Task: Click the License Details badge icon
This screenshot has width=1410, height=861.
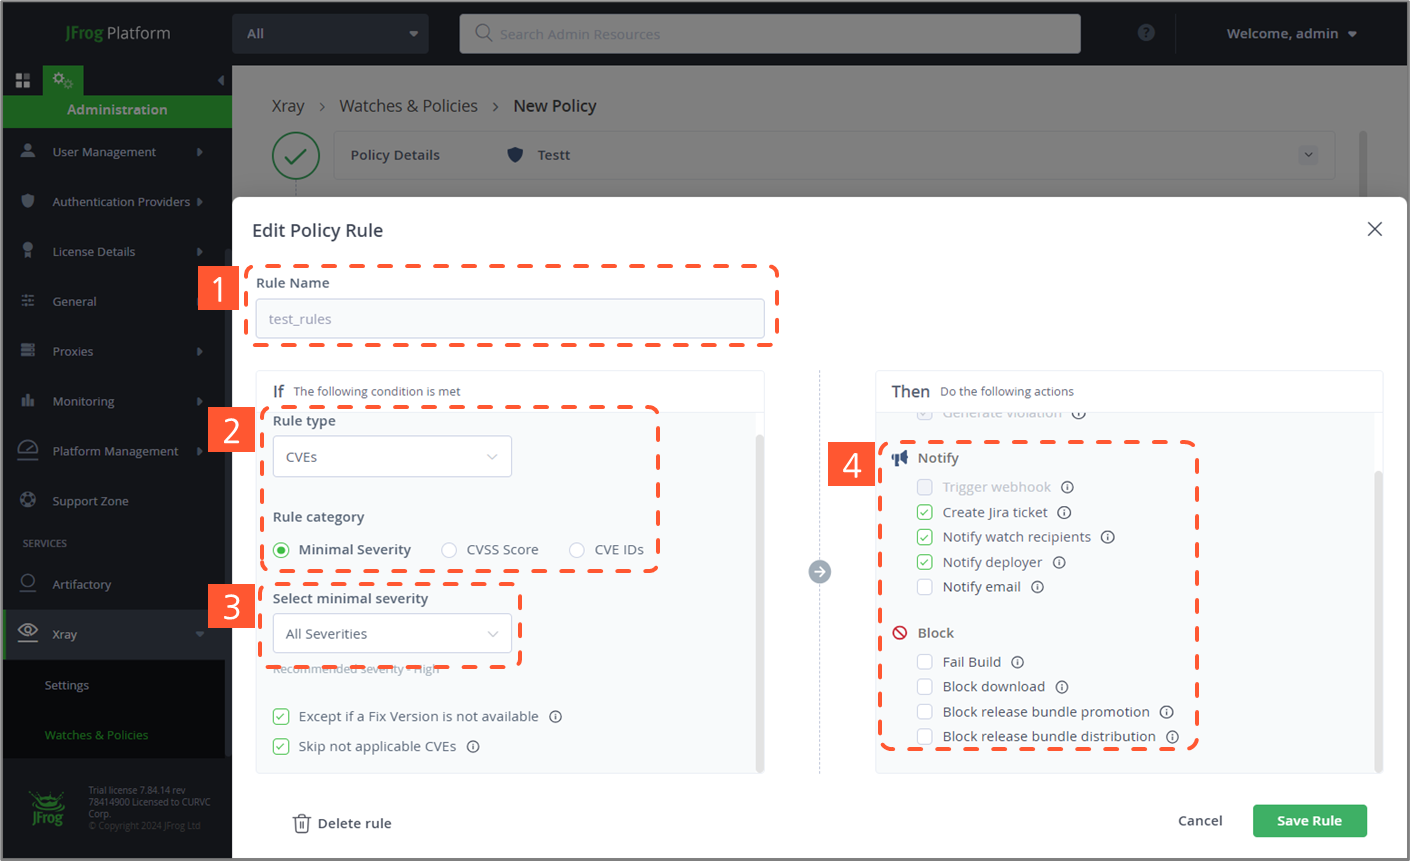Action: (x=28, y=251)
